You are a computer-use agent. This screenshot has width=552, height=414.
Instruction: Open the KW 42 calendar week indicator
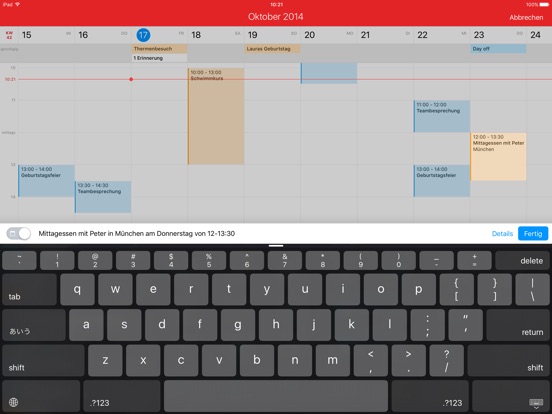click(9, 35)
